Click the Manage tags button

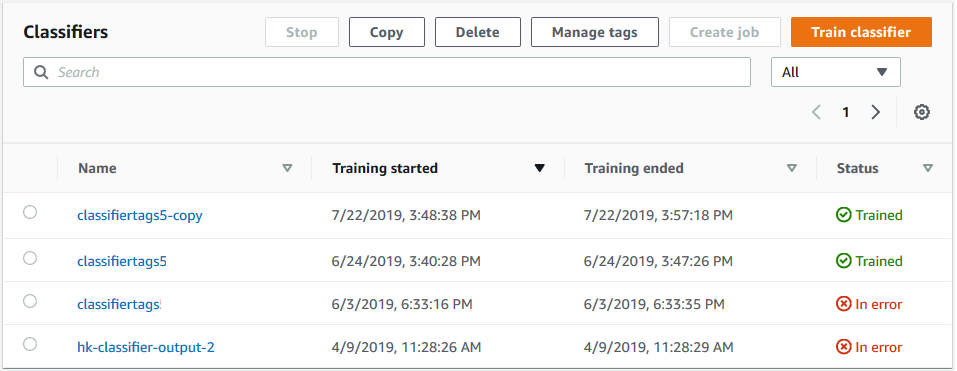coord(594,32)
